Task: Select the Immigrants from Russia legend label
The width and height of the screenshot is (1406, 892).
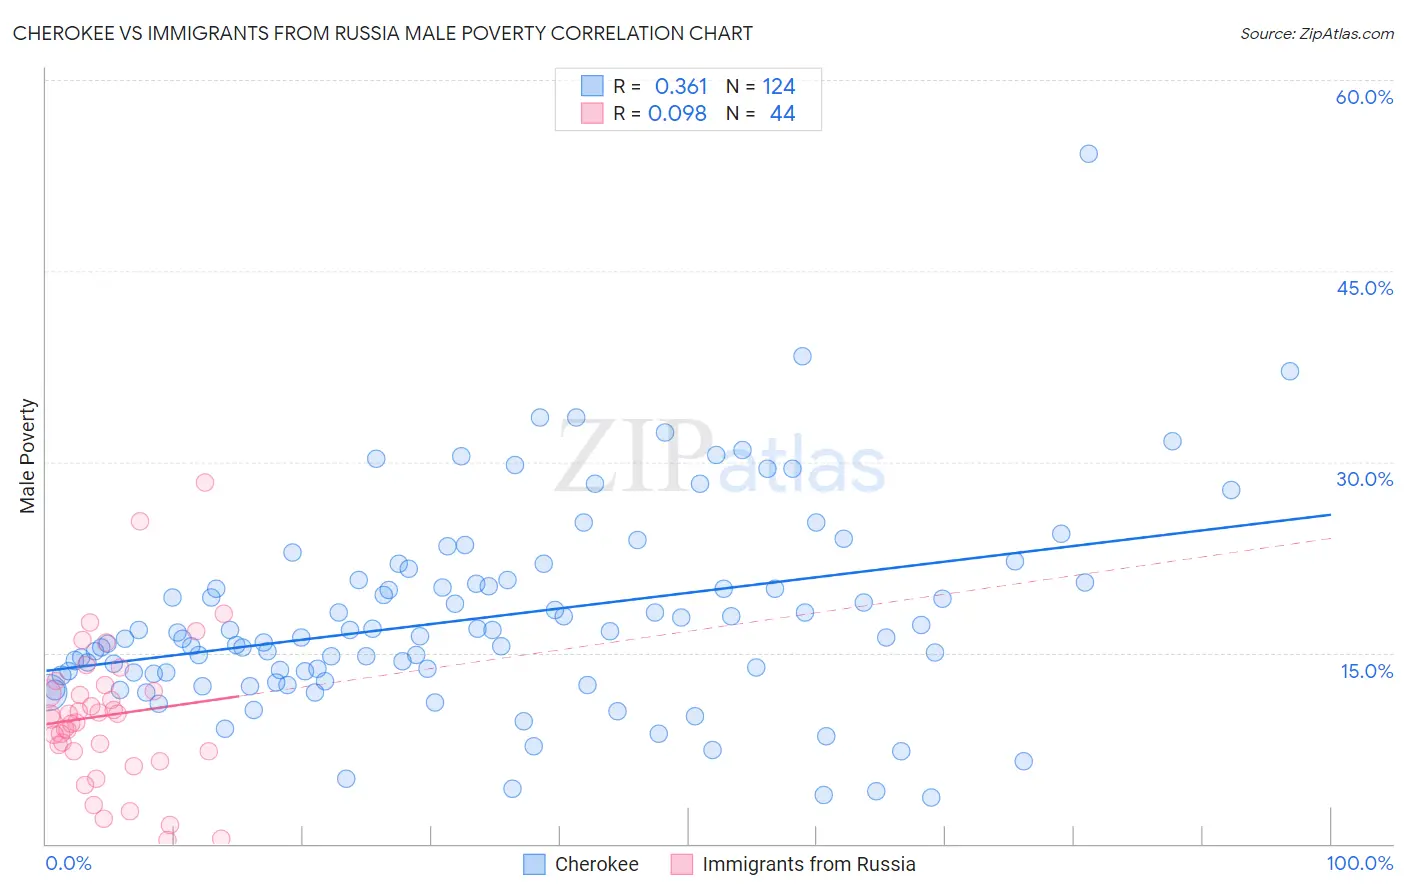Action: tap(809, 864)
